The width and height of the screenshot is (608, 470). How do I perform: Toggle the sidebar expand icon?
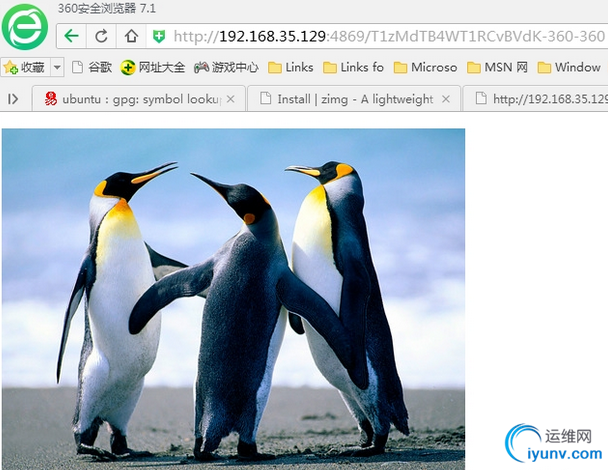13,99
